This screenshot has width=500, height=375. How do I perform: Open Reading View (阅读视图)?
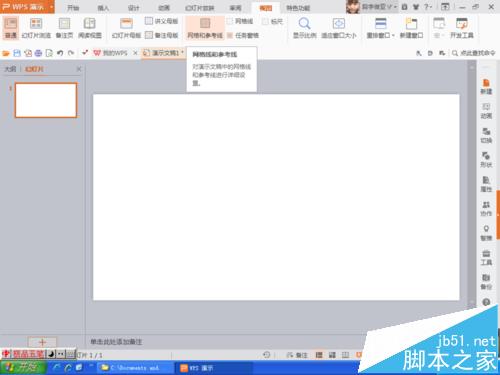[90, 28]
